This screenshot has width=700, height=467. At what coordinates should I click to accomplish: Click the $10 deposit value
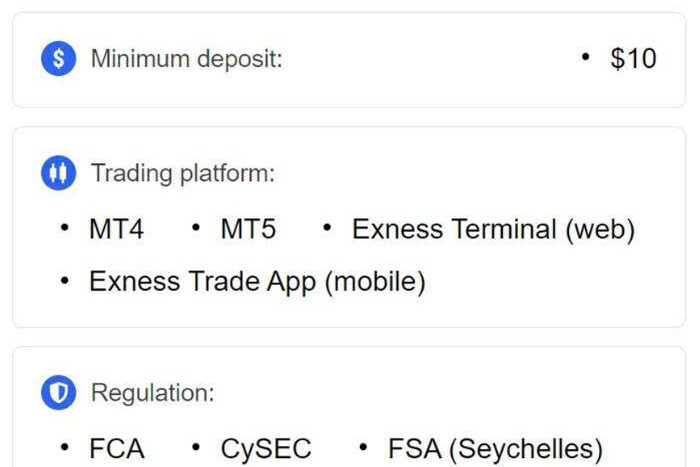click(x=633, y=58)
